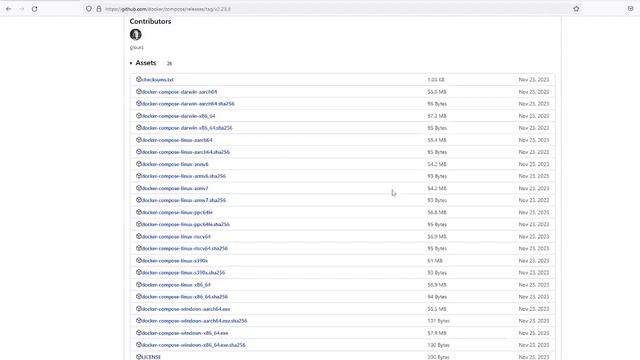The height and width of the screenshot is (360, 640).
Task: Select the 54.2 MB size of linux-armv6
Action: click(x=437, y=164)
